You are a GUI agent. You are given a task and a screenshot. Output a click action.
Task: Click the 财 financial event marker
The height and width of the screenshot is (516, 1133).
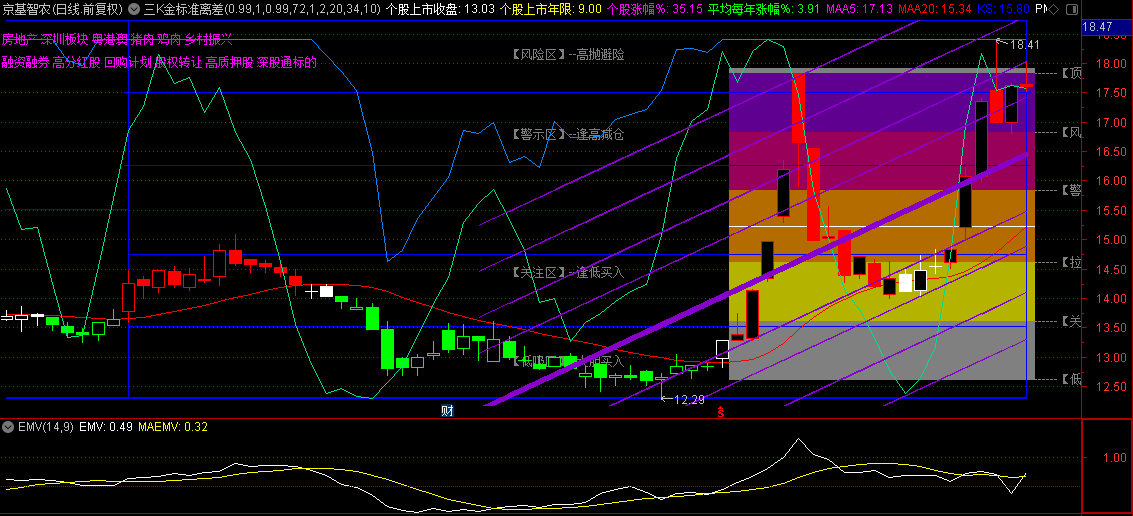click(447, 411)
